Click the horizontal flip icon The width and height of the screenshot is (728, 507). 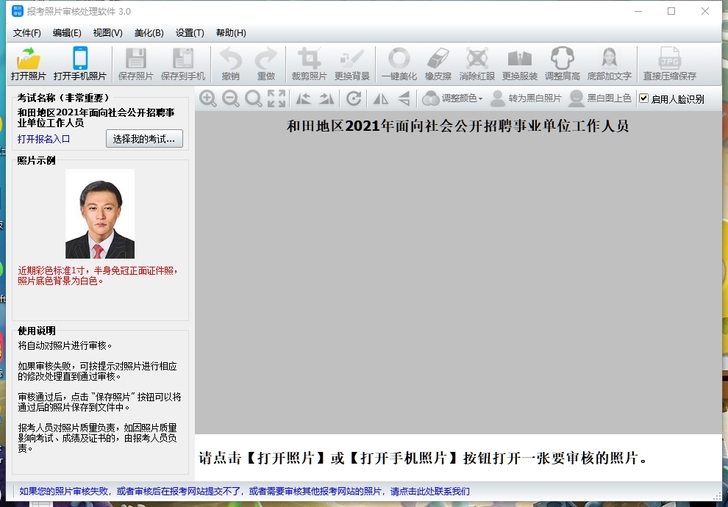[381, 98]
